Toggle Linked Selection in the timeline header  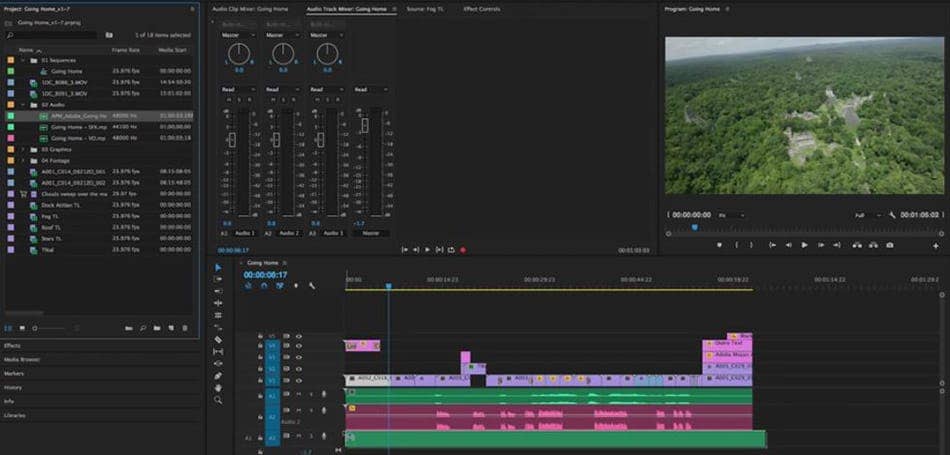tap(279, 285)
